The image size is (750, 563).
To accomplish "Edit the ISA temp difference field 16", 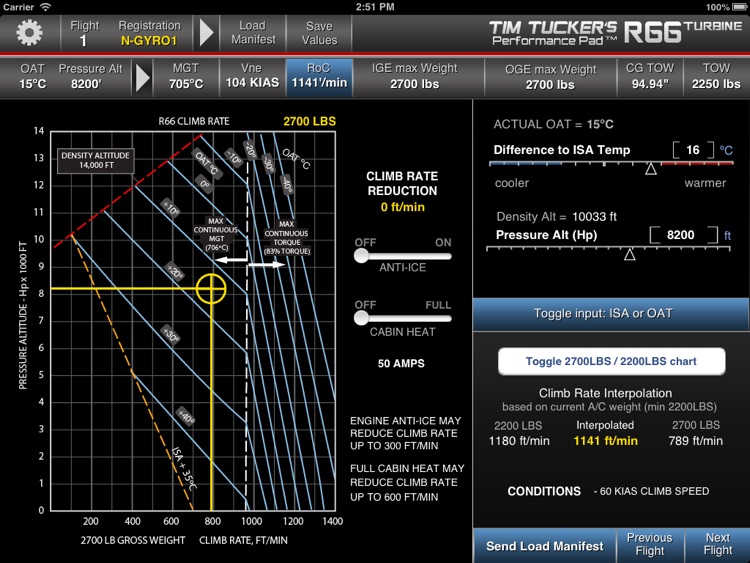I will [x=693, y=150].
